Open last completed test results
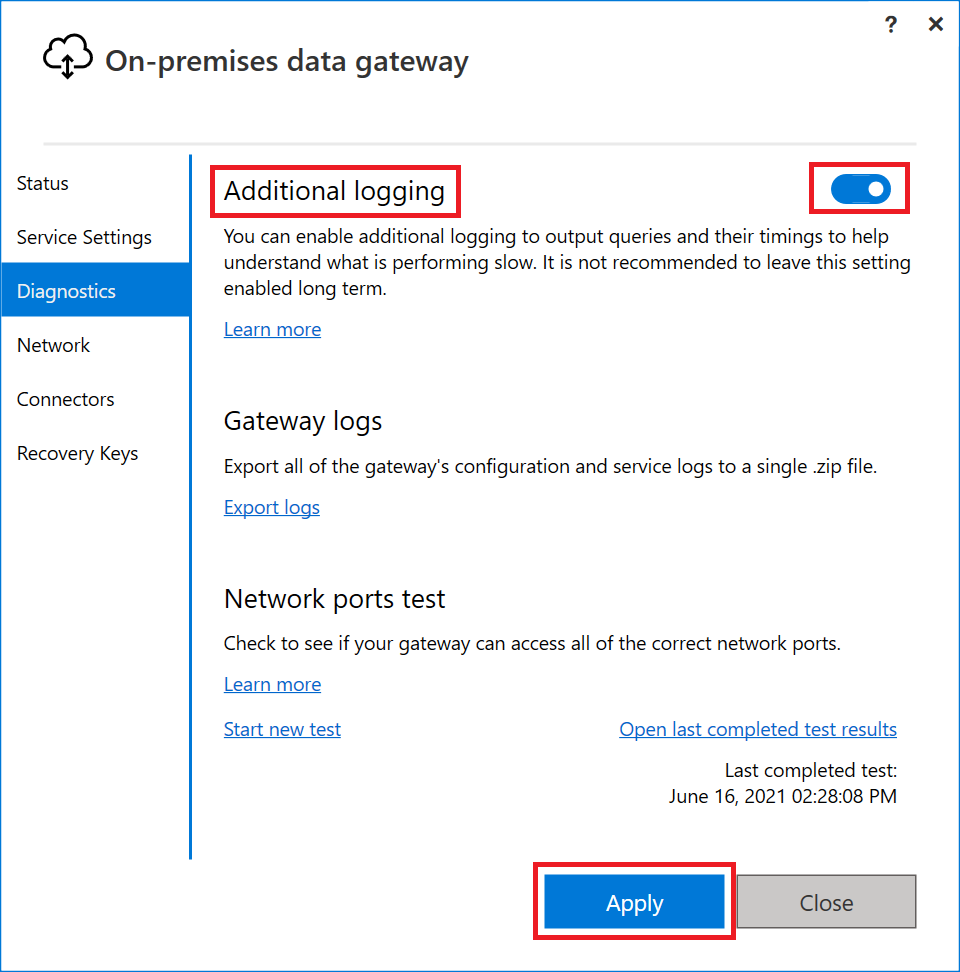This screenshot has width=960, height=972. (x=757, y=729)
